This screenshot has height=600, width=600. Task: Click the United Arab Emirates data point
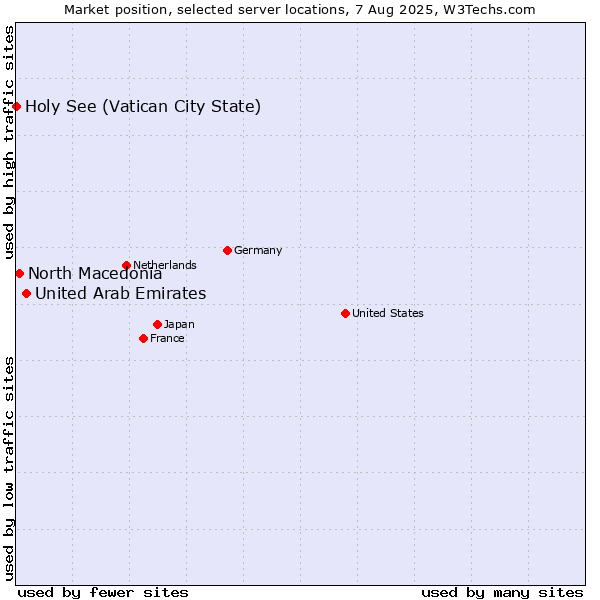[26, 293]
